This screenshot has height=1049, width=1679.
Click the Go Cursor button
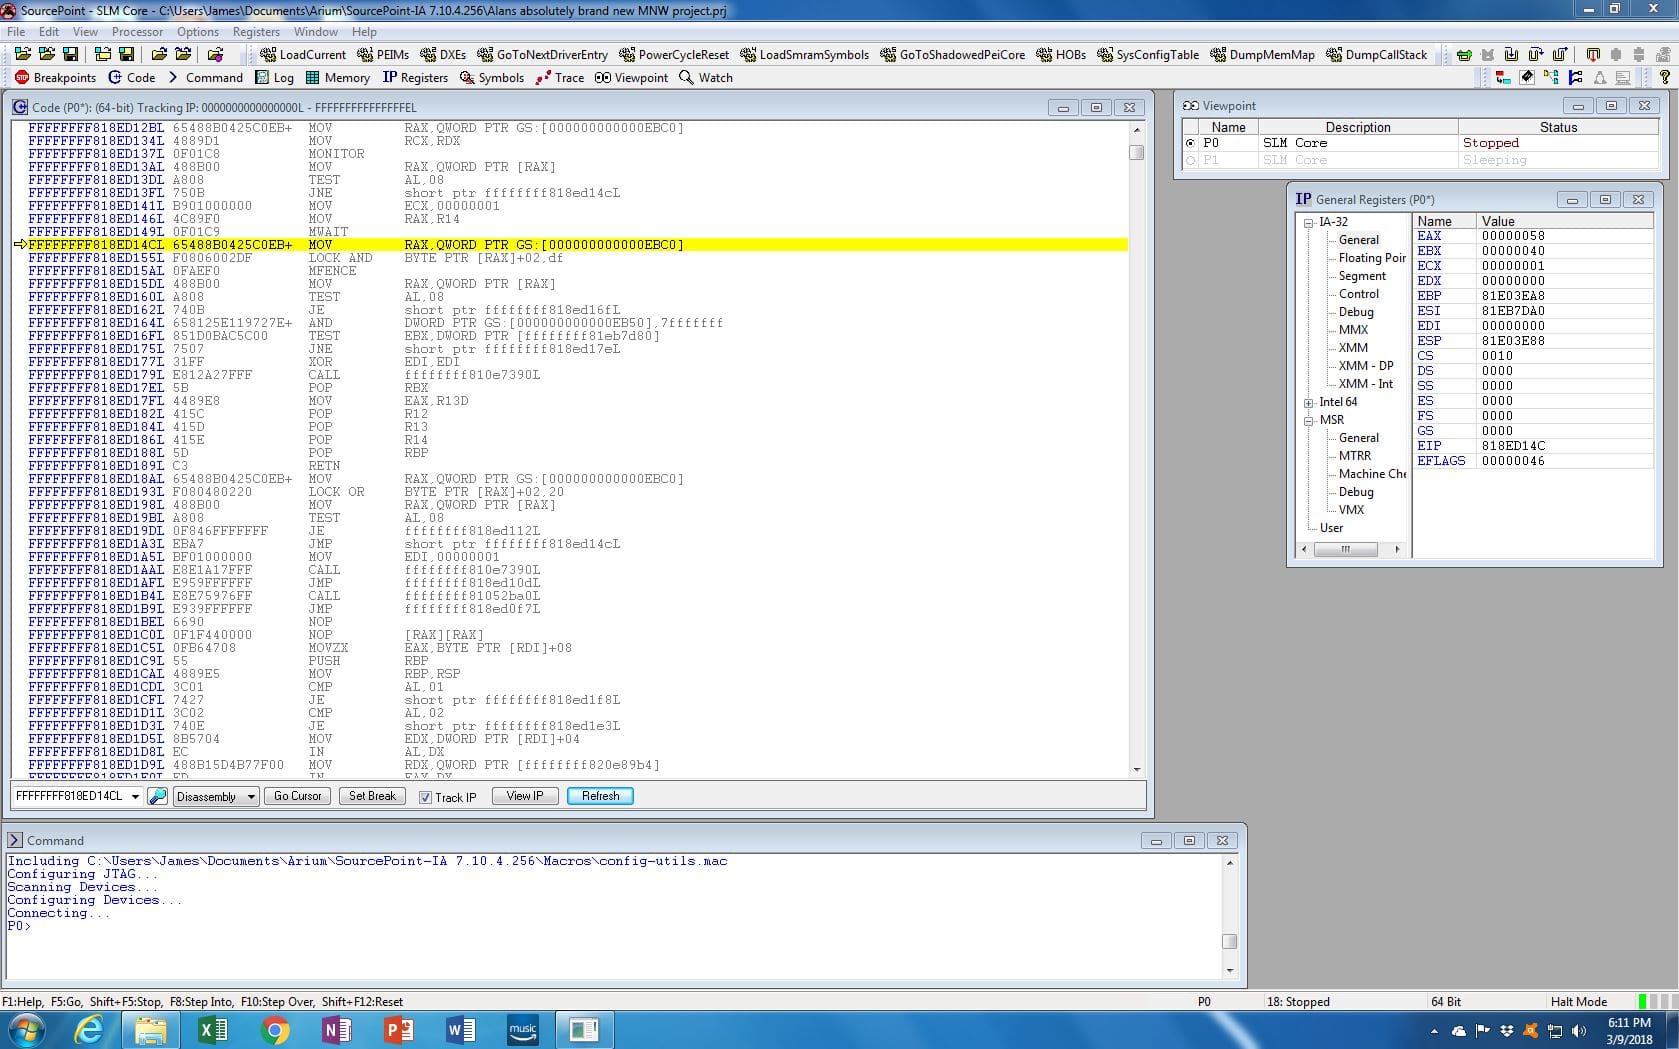pos(298,796)
